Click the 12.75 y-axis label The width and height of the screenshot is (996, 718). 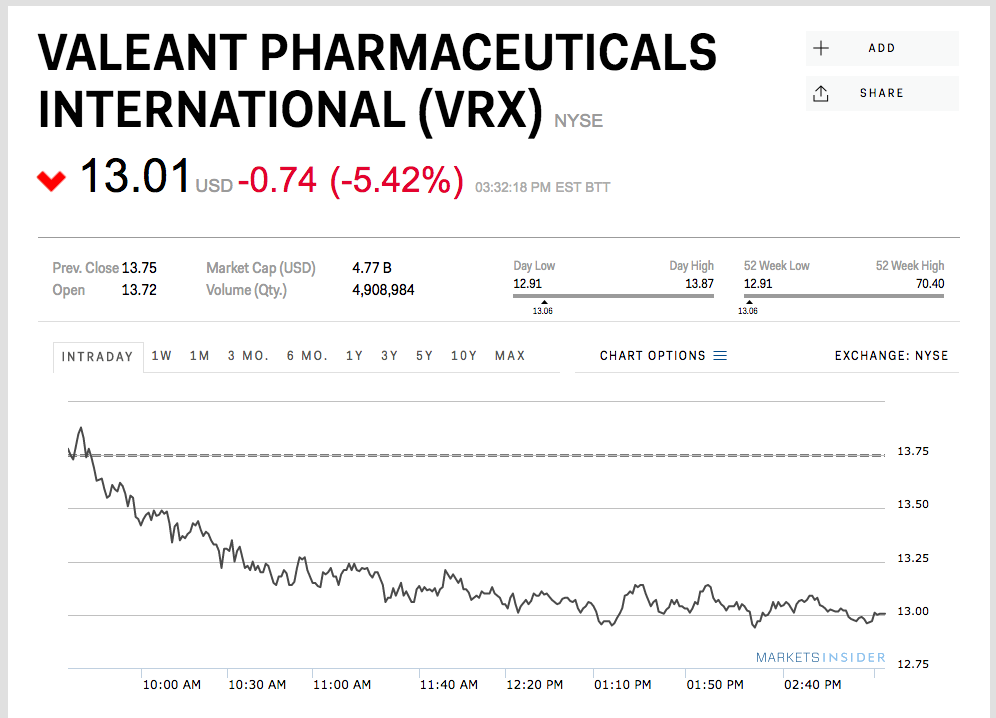tap(913, 665)
